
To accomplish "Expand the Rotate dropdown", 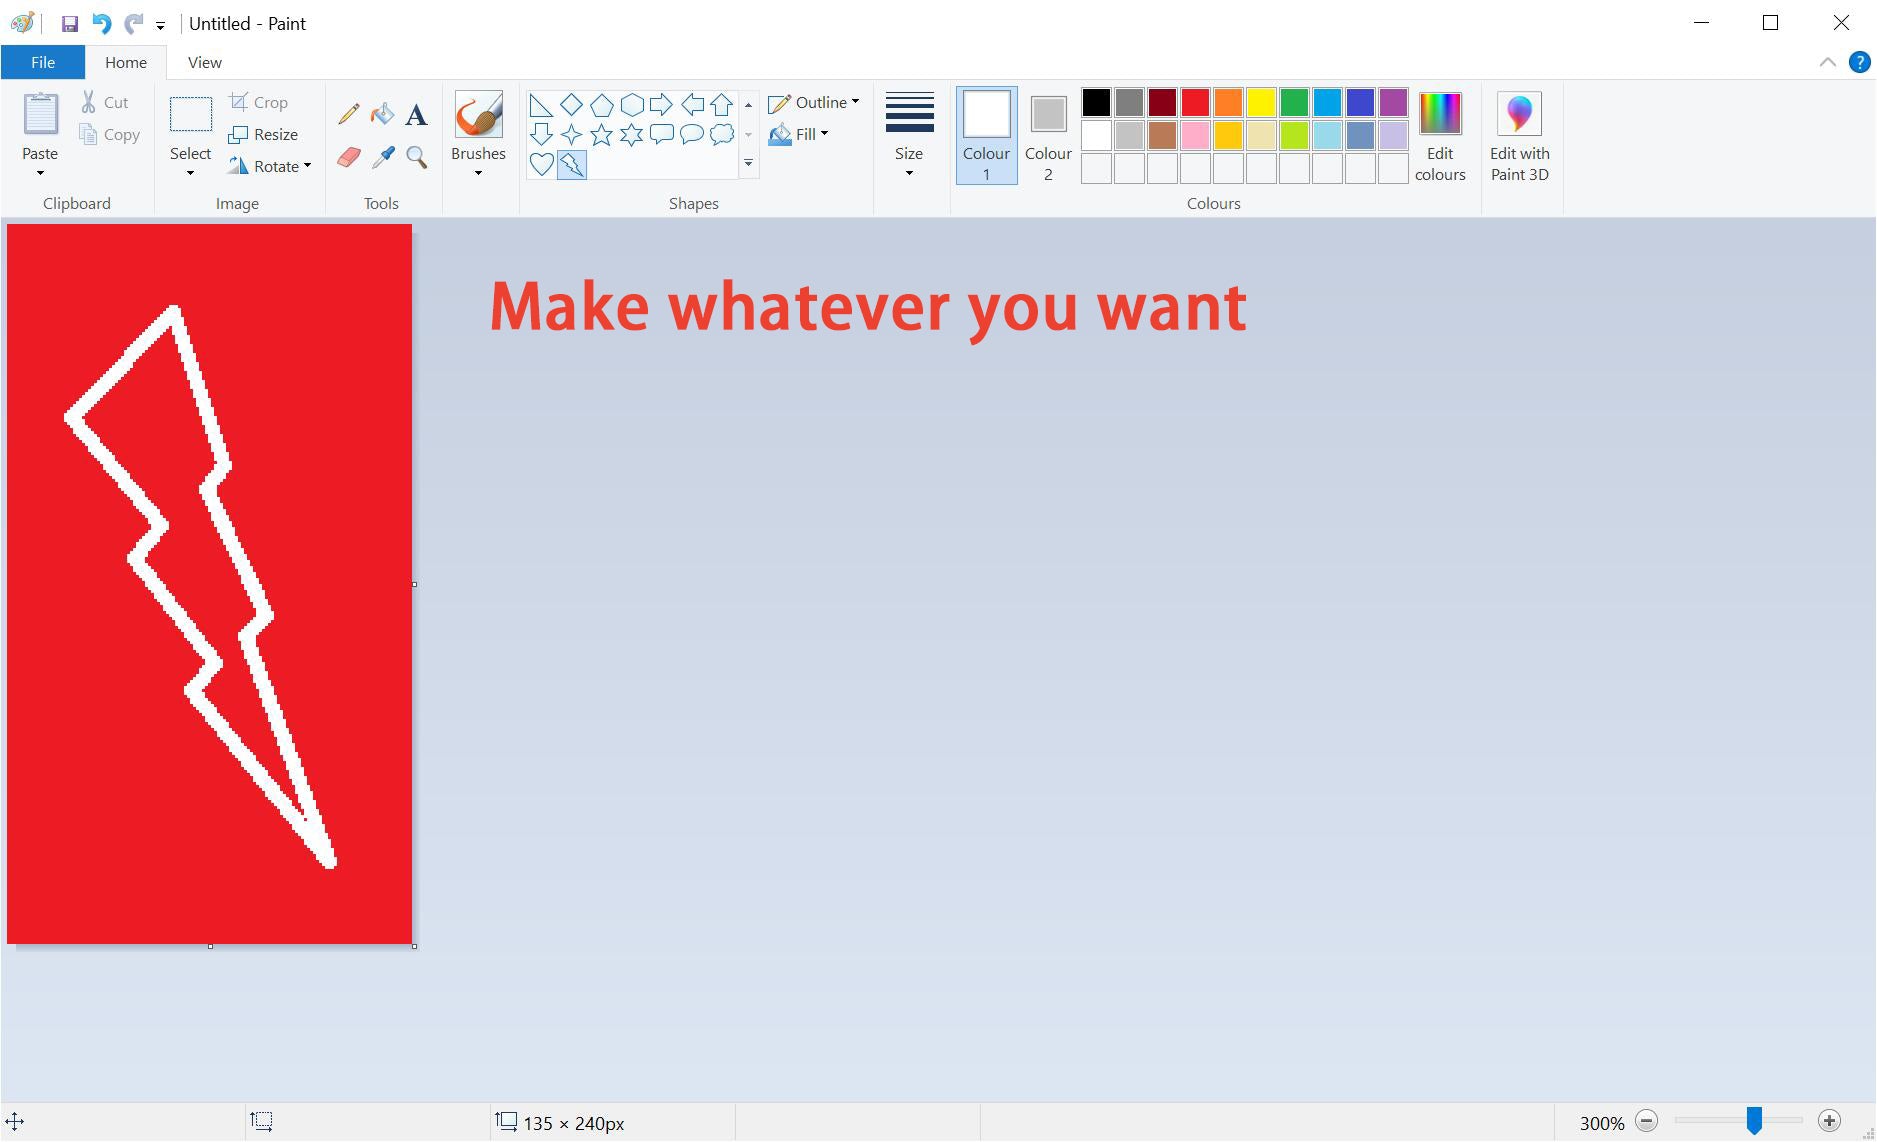I will pos(270,166).
